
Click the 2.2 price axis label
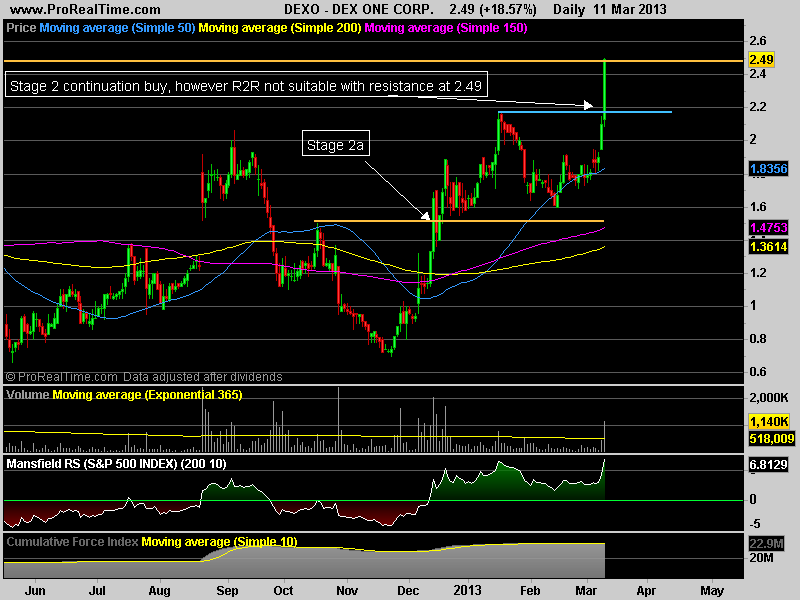pyautogui.click(x=758, y=107)
